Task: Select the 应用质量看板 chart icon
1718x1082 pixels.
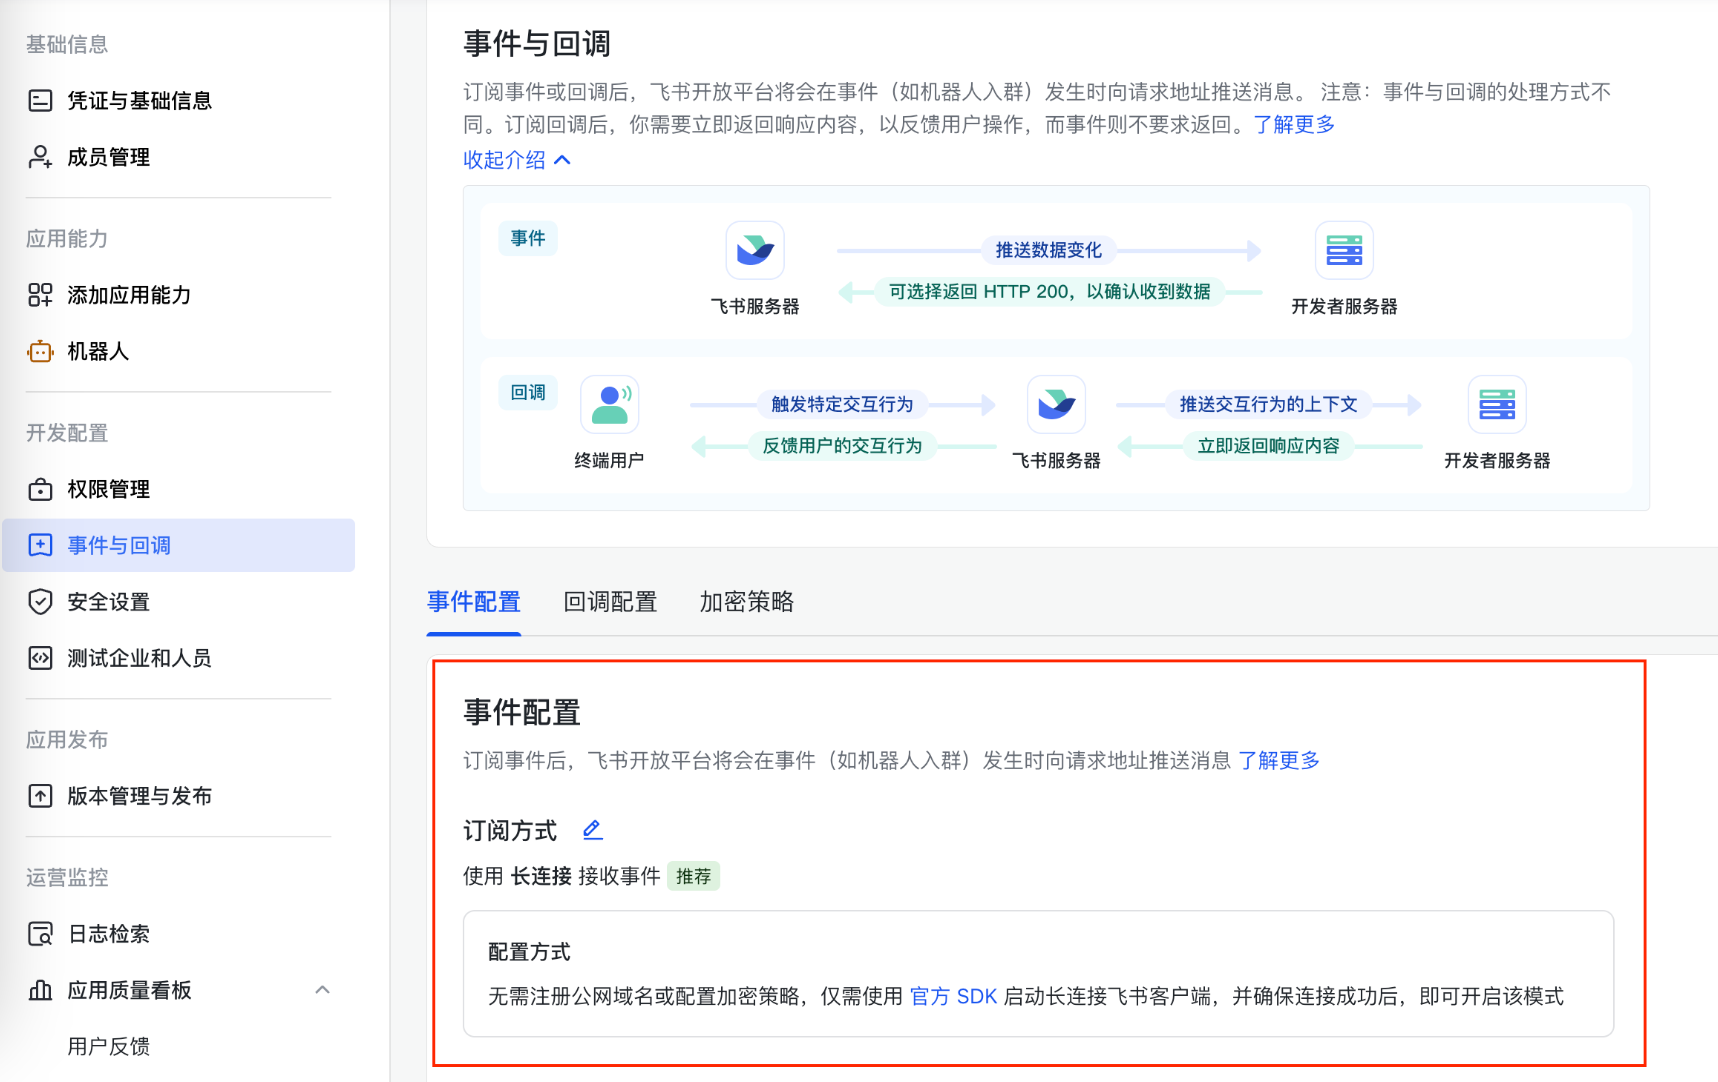Action: pyautogui.click(x=40, y=990)
